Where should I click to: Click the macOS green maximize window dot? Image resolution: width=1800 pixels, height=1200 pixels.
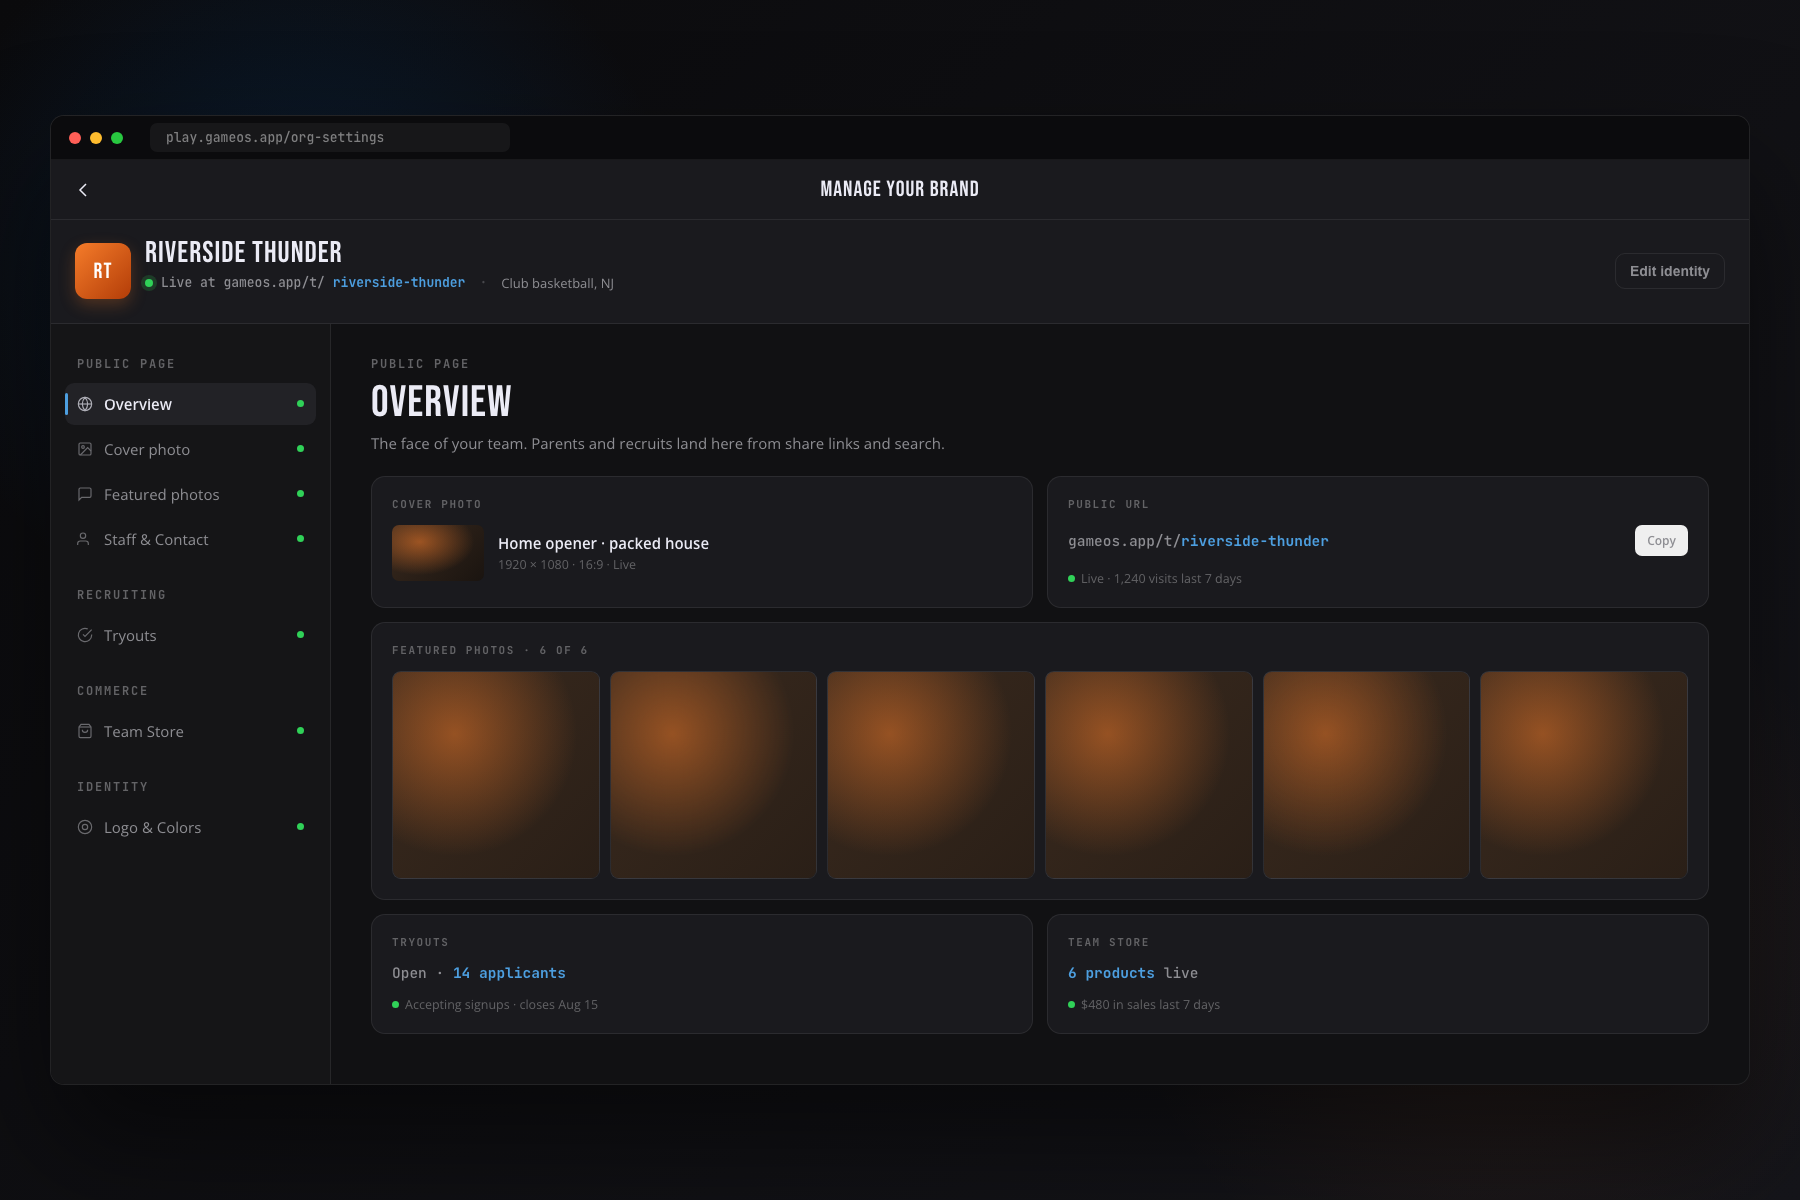point(117,138)
